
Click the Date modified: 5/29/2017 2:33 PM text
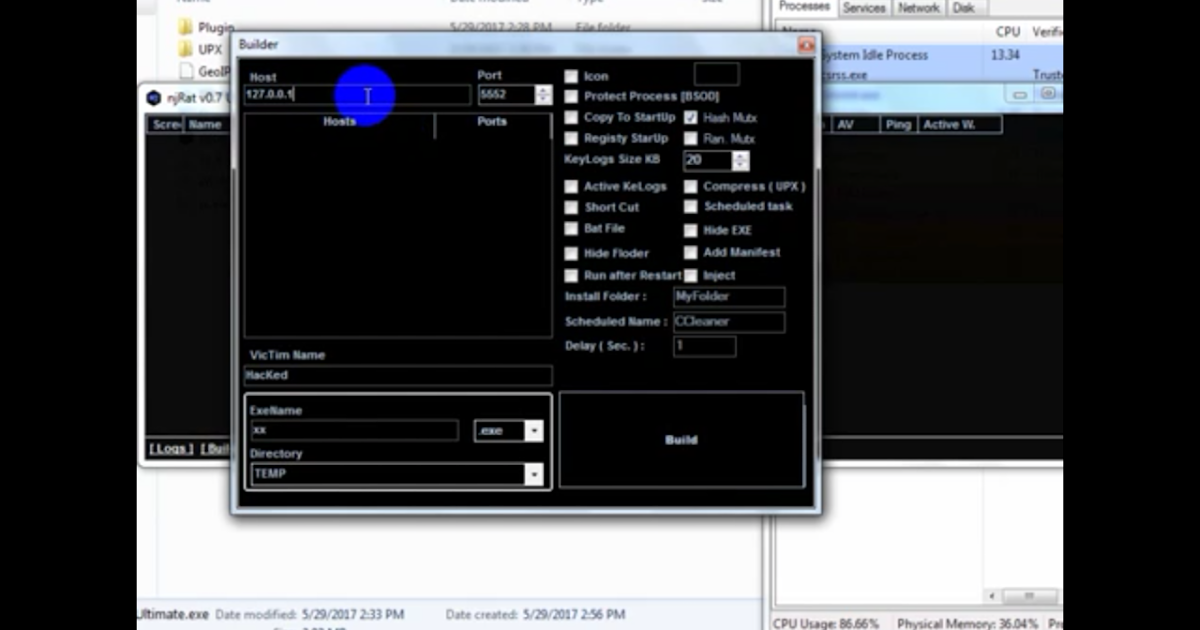[x=310, y=614]
